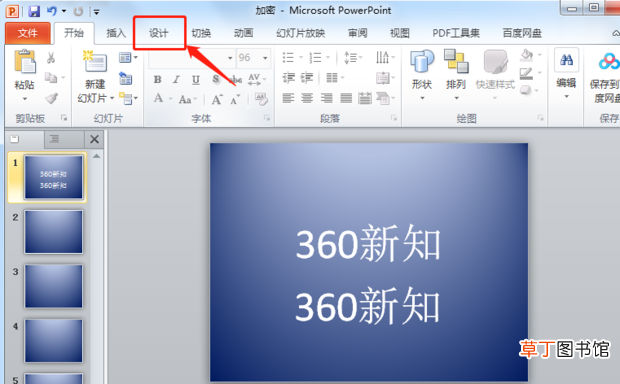Toggle numbered list formatting
The width and height of the screenshot is (620, 384).
click(x=315, y=58)
